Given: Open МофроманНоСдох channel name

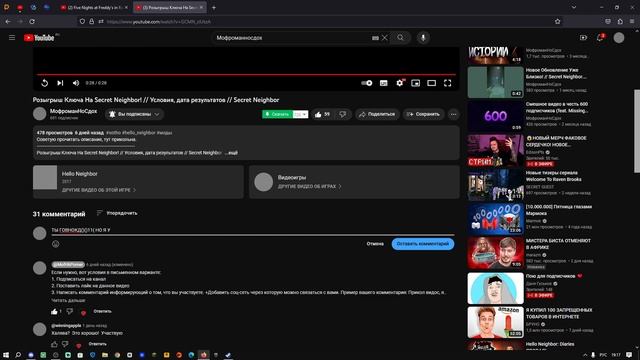Looking at the screenshot, I should click(x=73, y=111).
